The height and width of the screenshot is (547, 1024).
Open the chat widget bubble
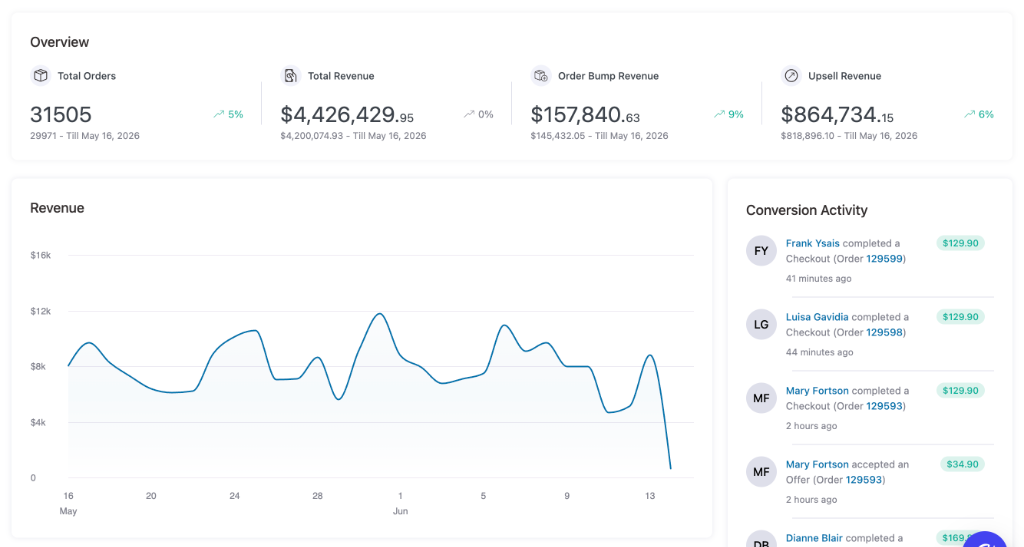click(985, 540)
